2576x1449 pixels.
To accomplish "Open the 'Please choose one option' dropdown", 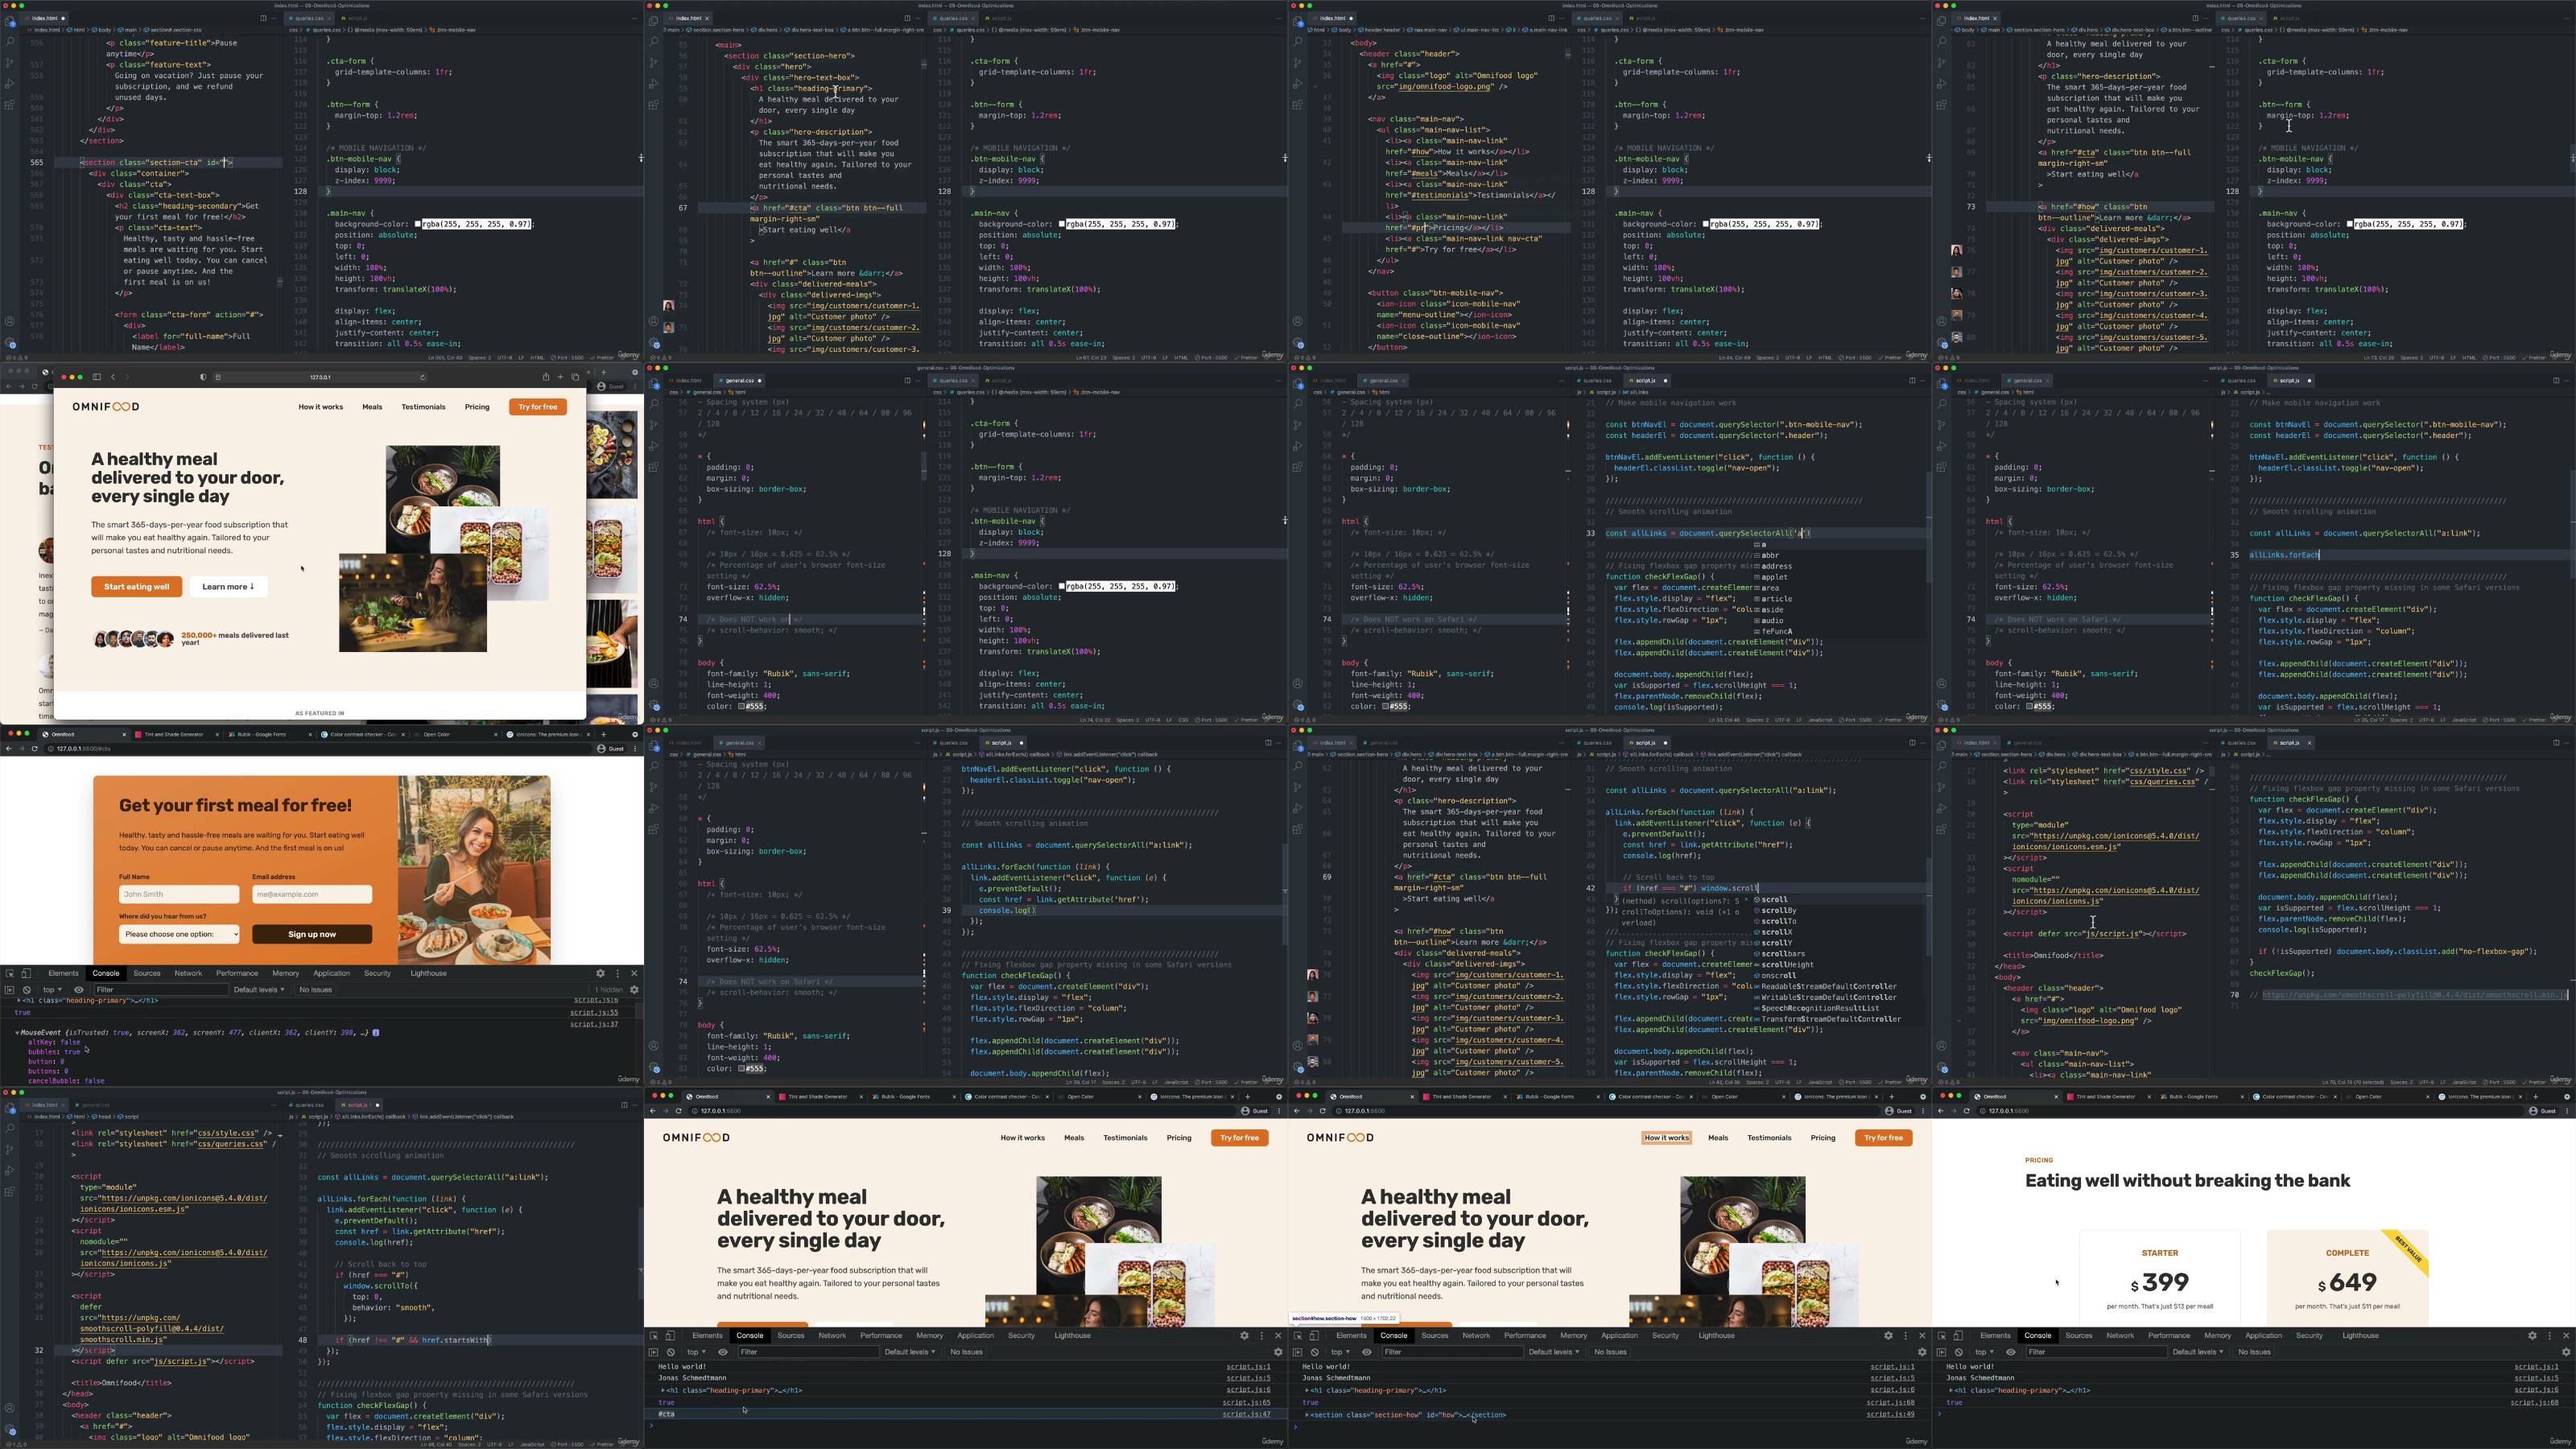I will point(179,934).
